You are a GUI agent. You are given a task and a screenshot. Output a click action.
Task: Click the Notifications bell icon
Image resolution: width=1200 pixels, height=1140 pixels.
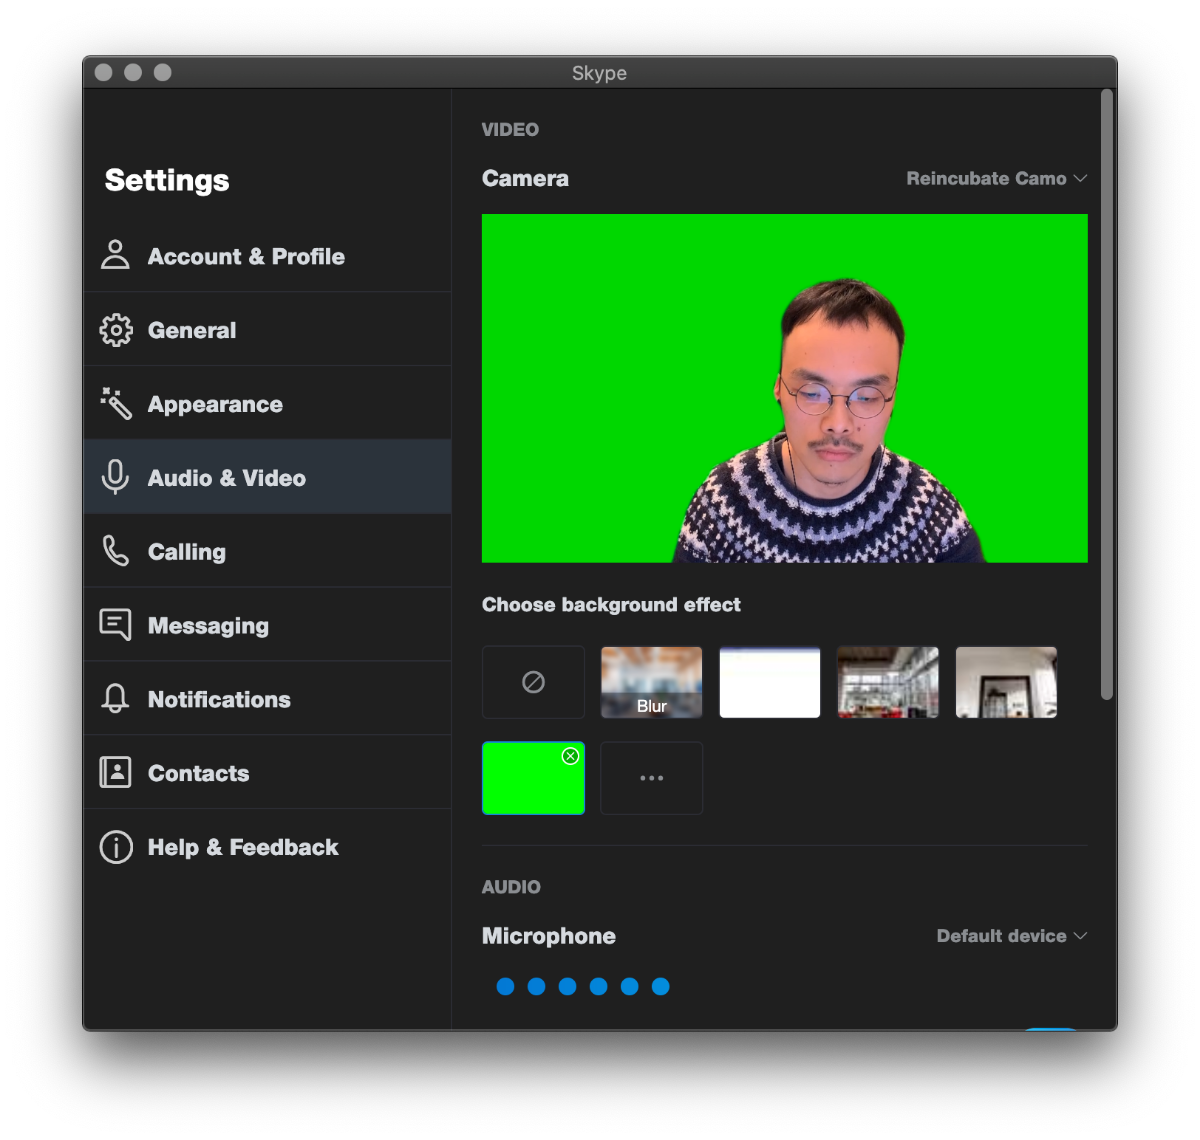pos(116,698)
